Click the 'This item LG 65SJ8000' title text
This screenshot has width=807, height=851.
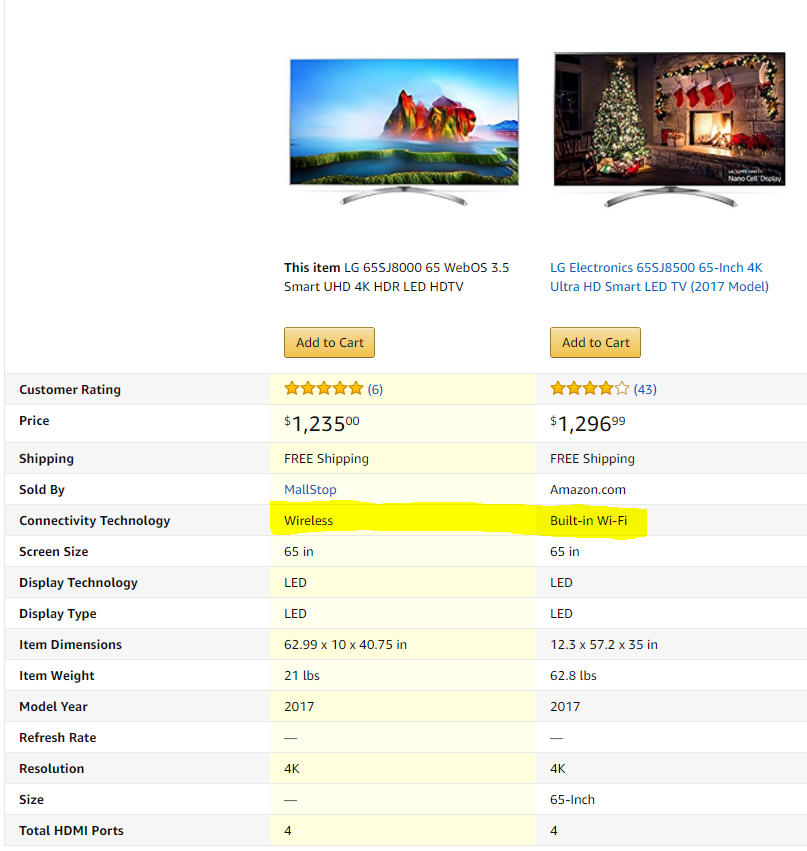click(x=396, y=277)
